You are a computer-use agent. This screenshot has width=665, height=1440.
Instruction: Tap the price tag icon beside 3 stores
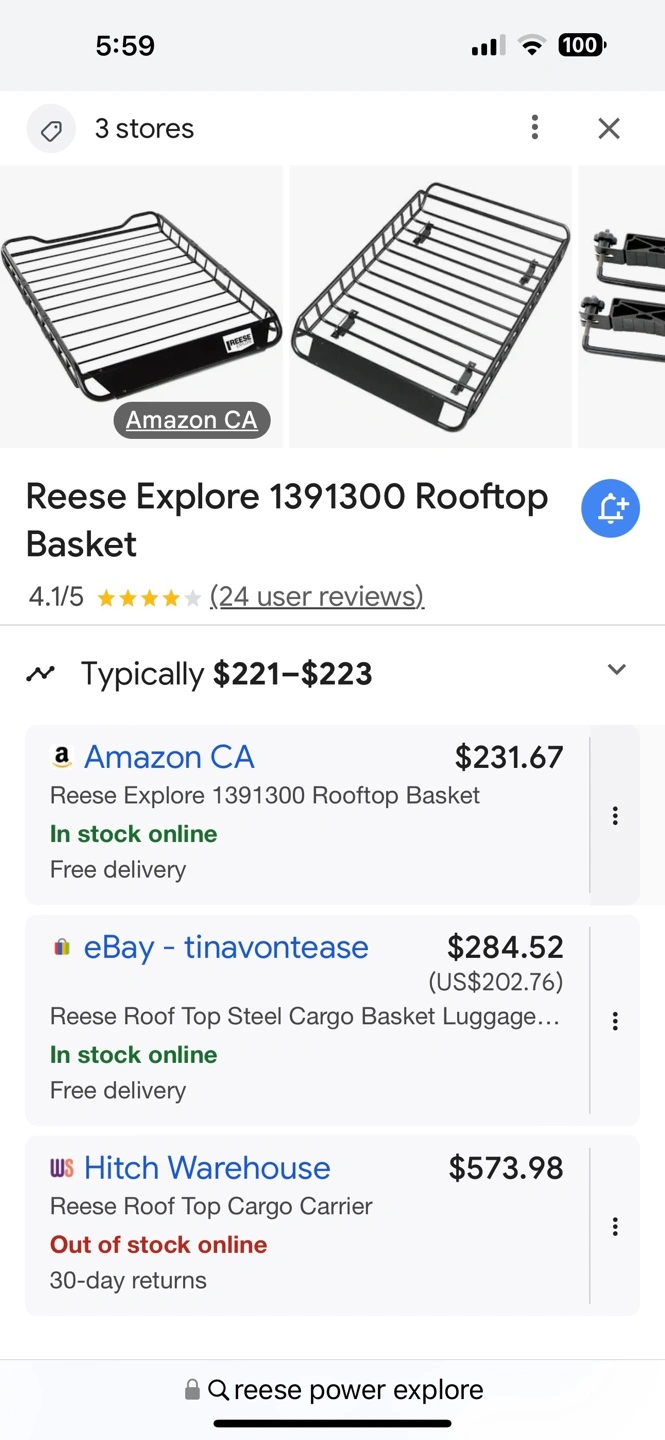tap(51, 129)
